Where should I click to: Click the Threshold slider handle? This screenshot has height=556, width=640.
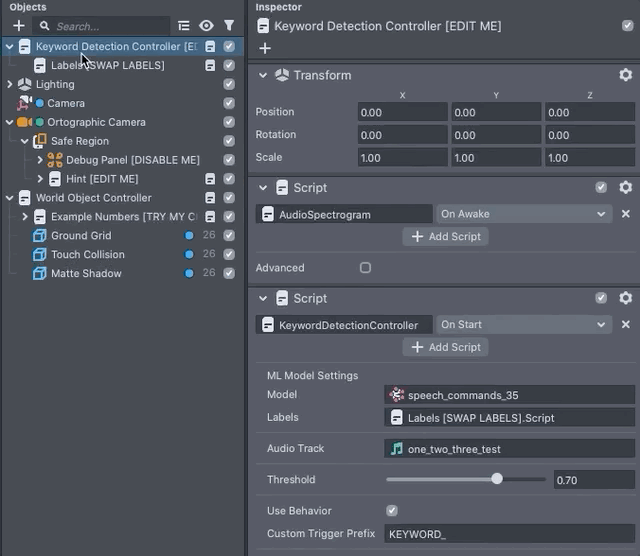tap(497, 480)
